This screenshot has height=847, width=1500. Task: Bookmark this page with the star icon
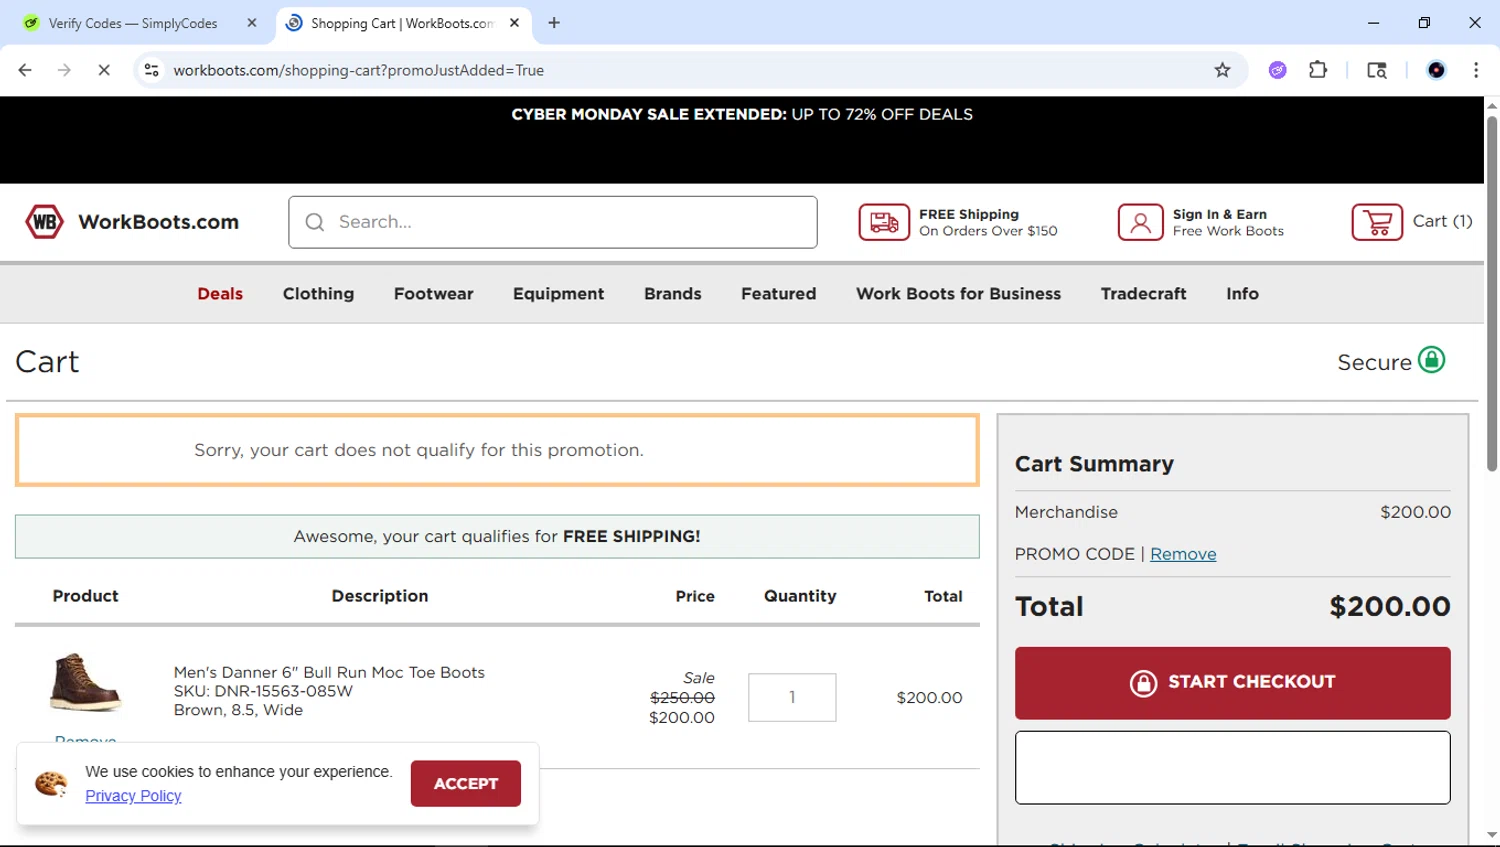(x=1222, y=70)
